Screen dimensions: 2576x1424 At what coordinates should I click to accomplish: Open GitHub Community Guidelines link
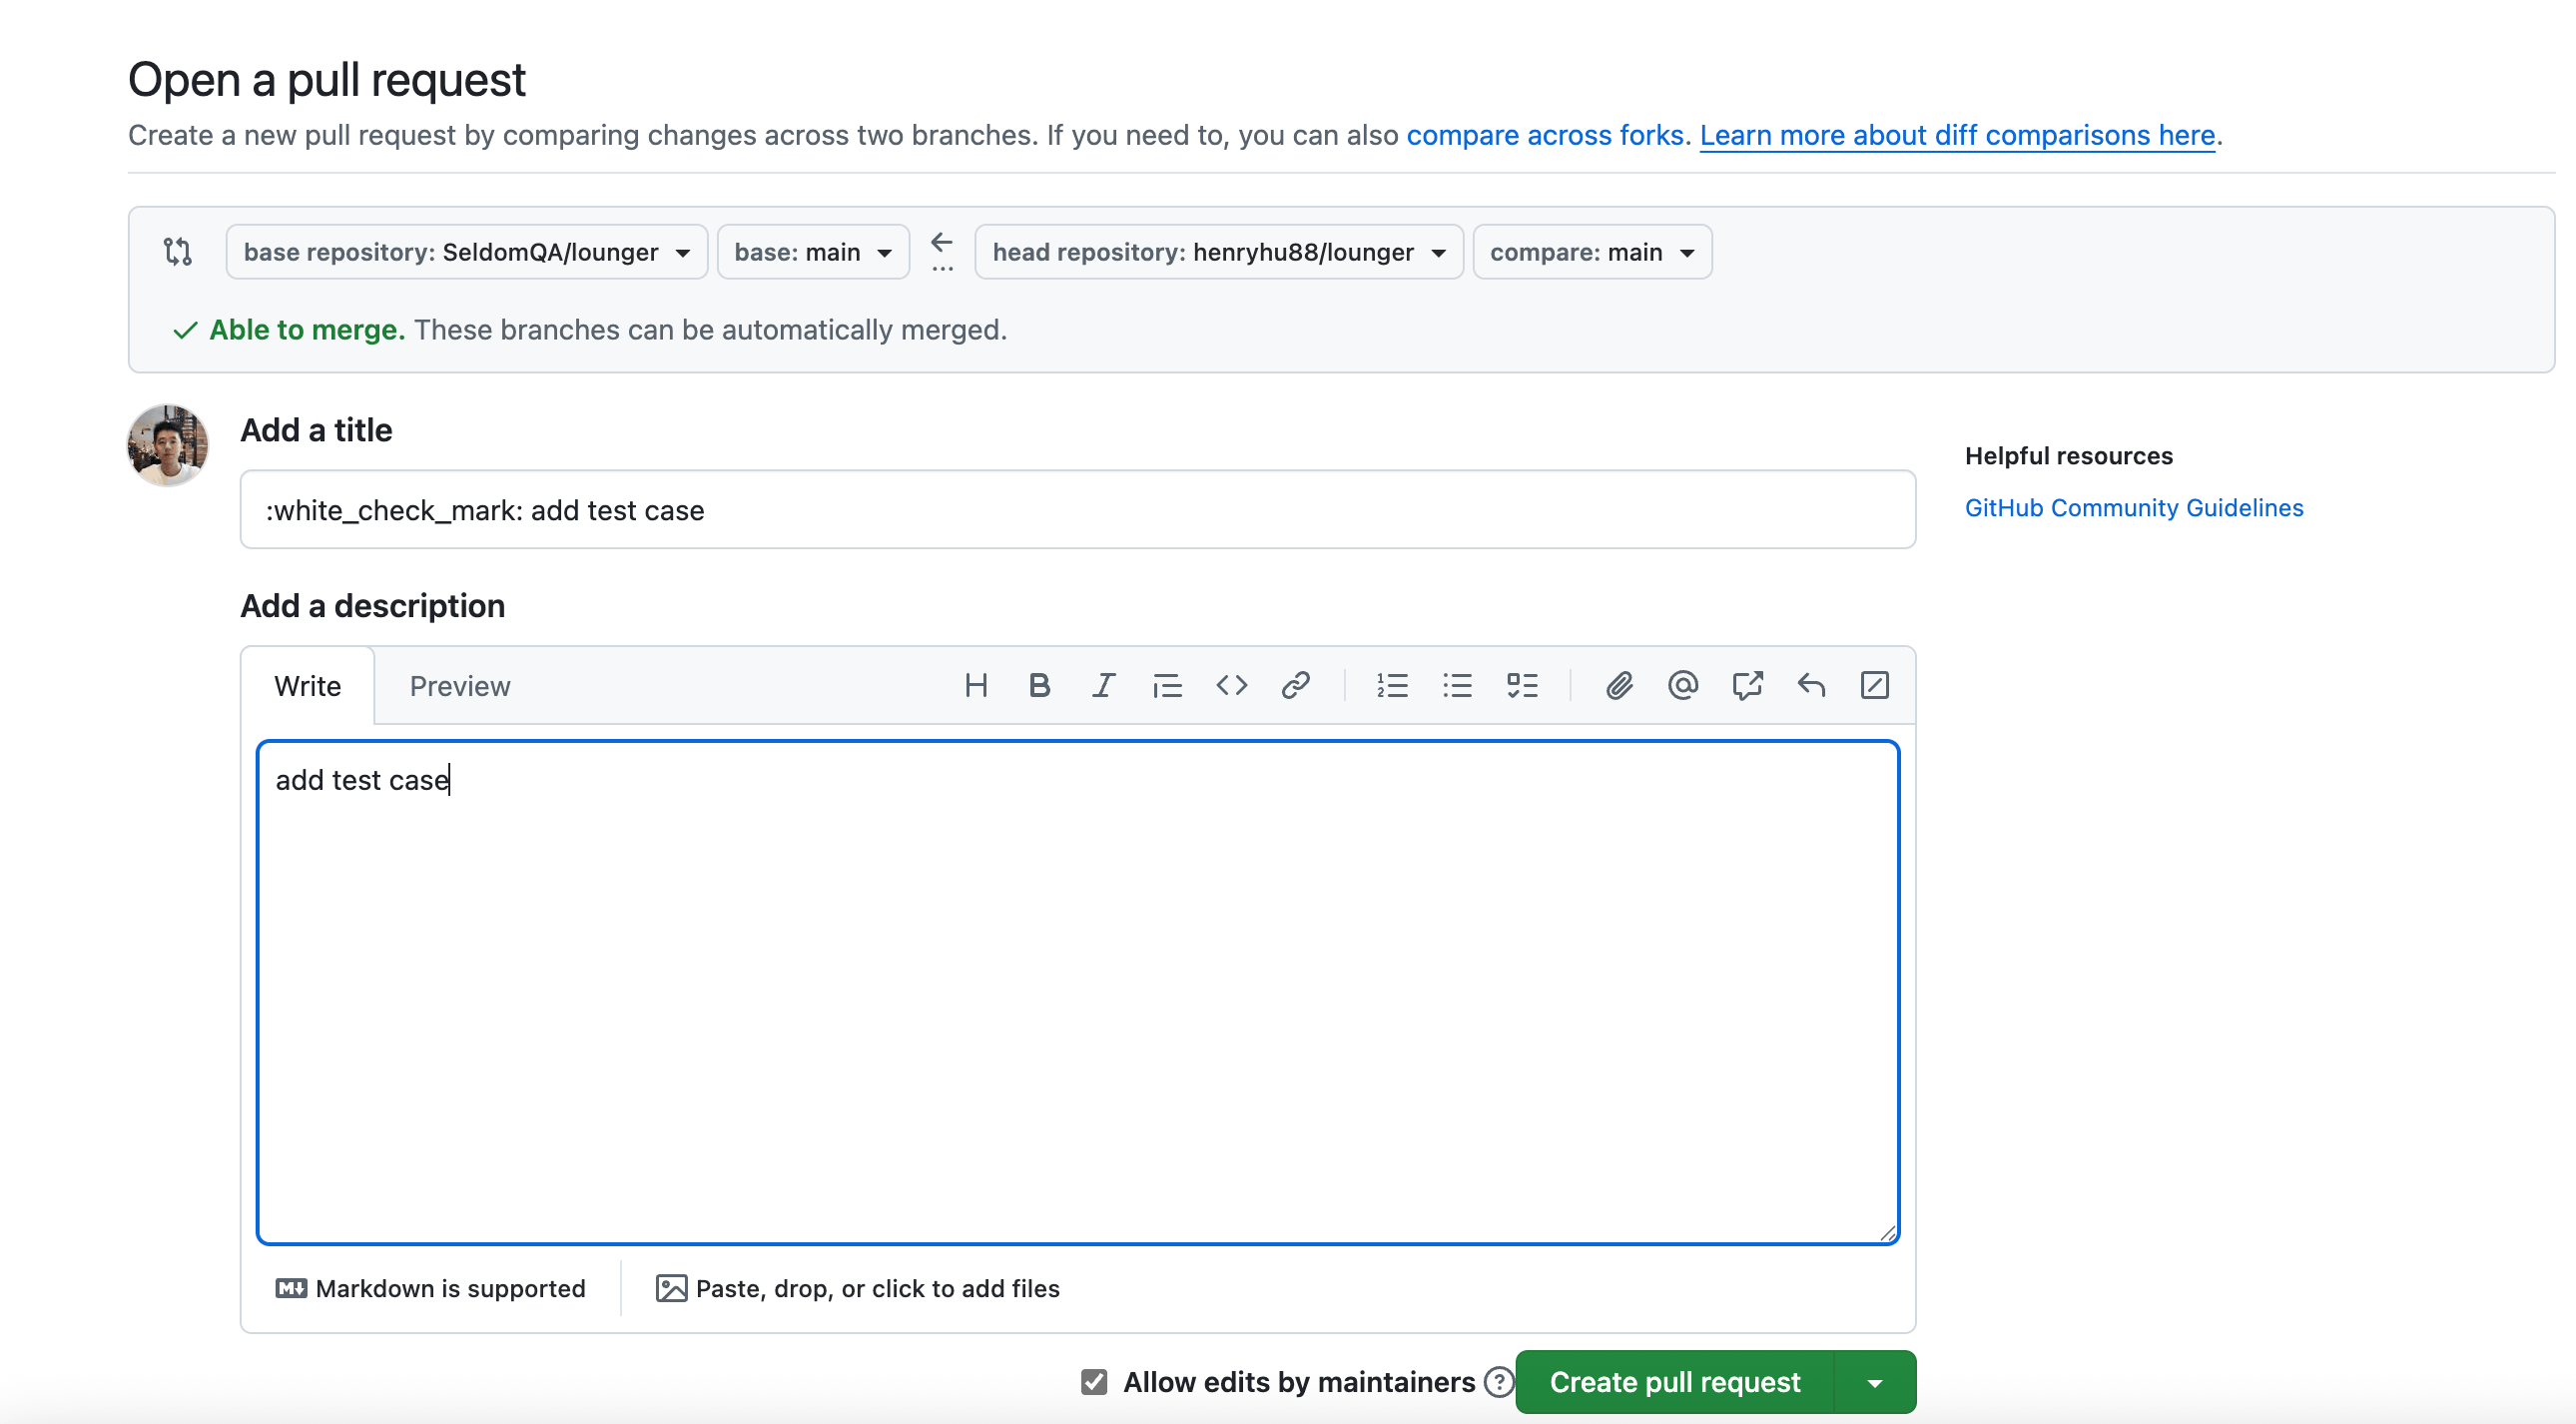click(x=2133, y=508)
